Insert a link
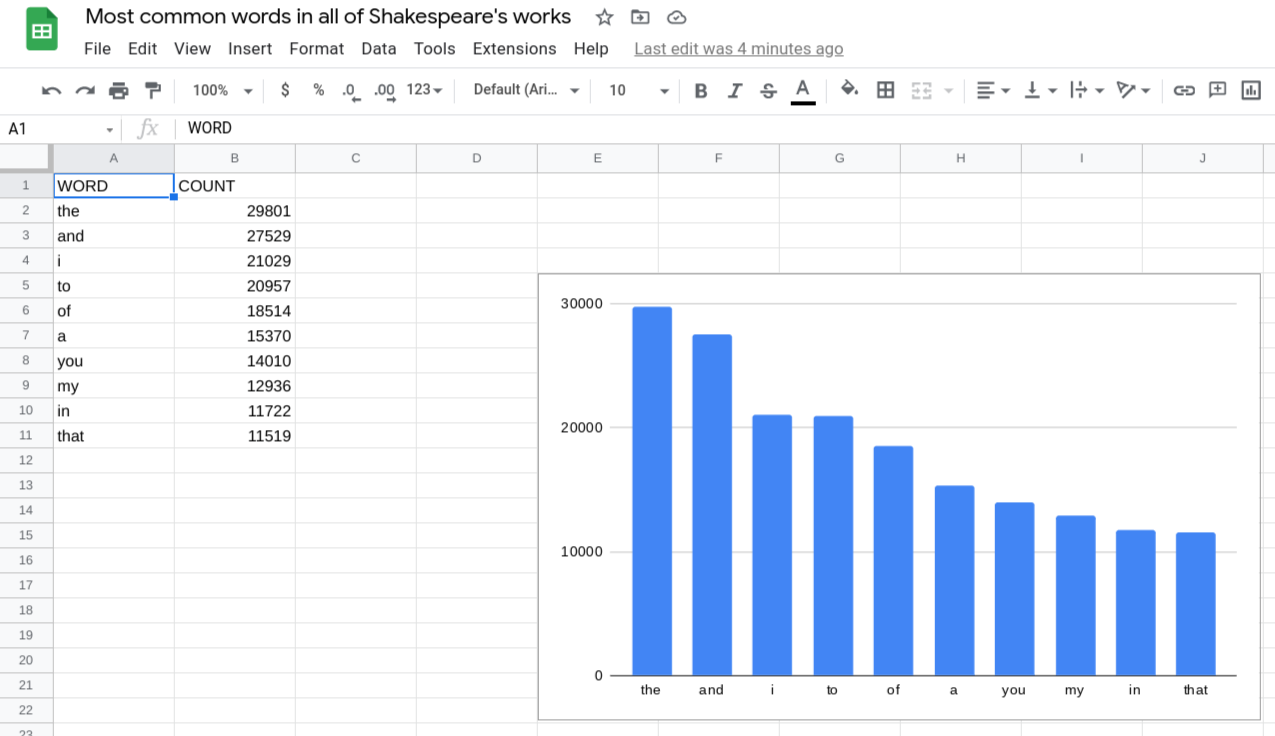The height and width of the screenshot is (736, 1275). (1186, 90)
